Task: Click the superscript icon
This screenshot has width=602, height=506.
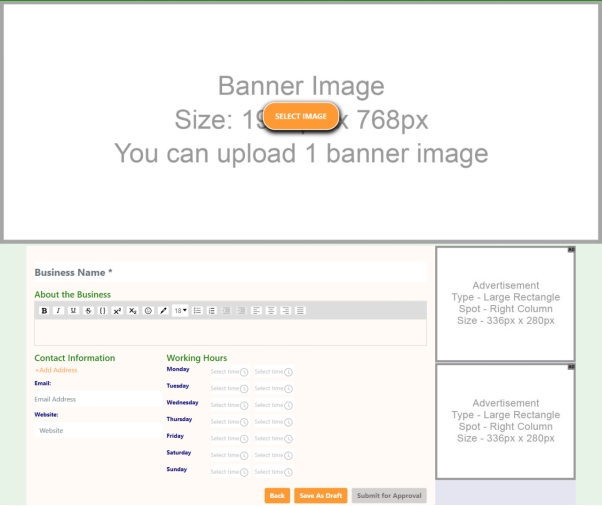Action: (x=117, y=311)
